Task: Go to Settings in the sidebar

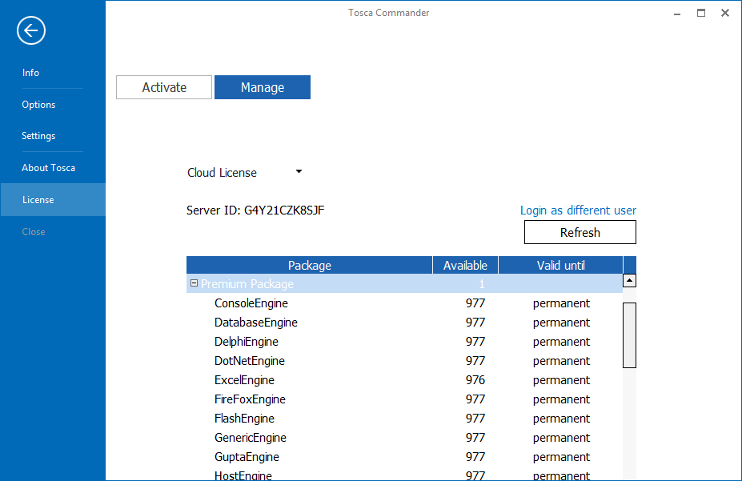Action: pos(39,136)
